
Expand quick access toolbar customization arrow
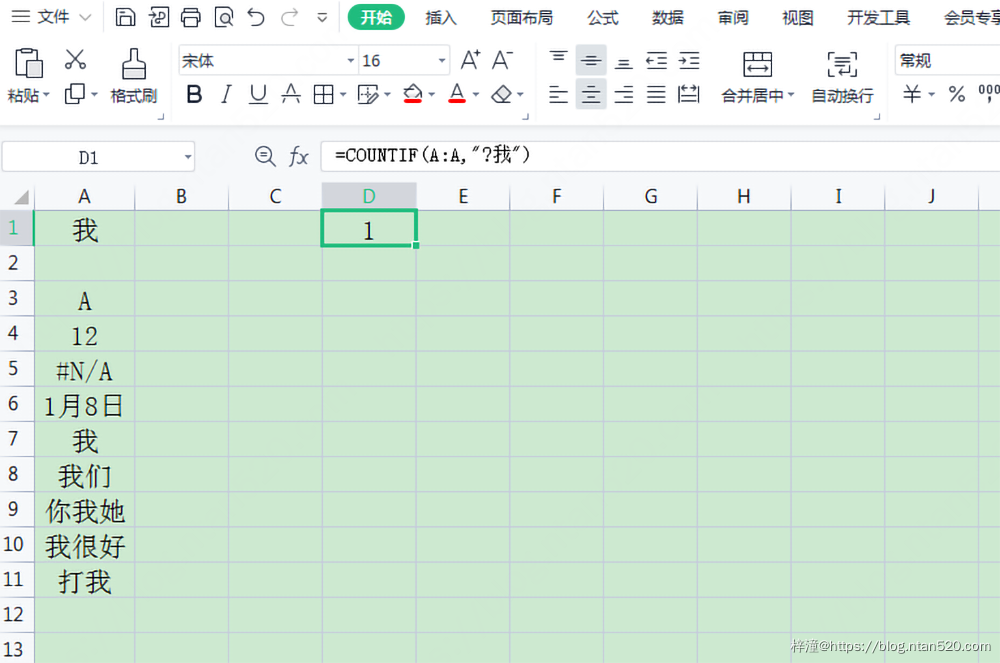tap(322, 18)
